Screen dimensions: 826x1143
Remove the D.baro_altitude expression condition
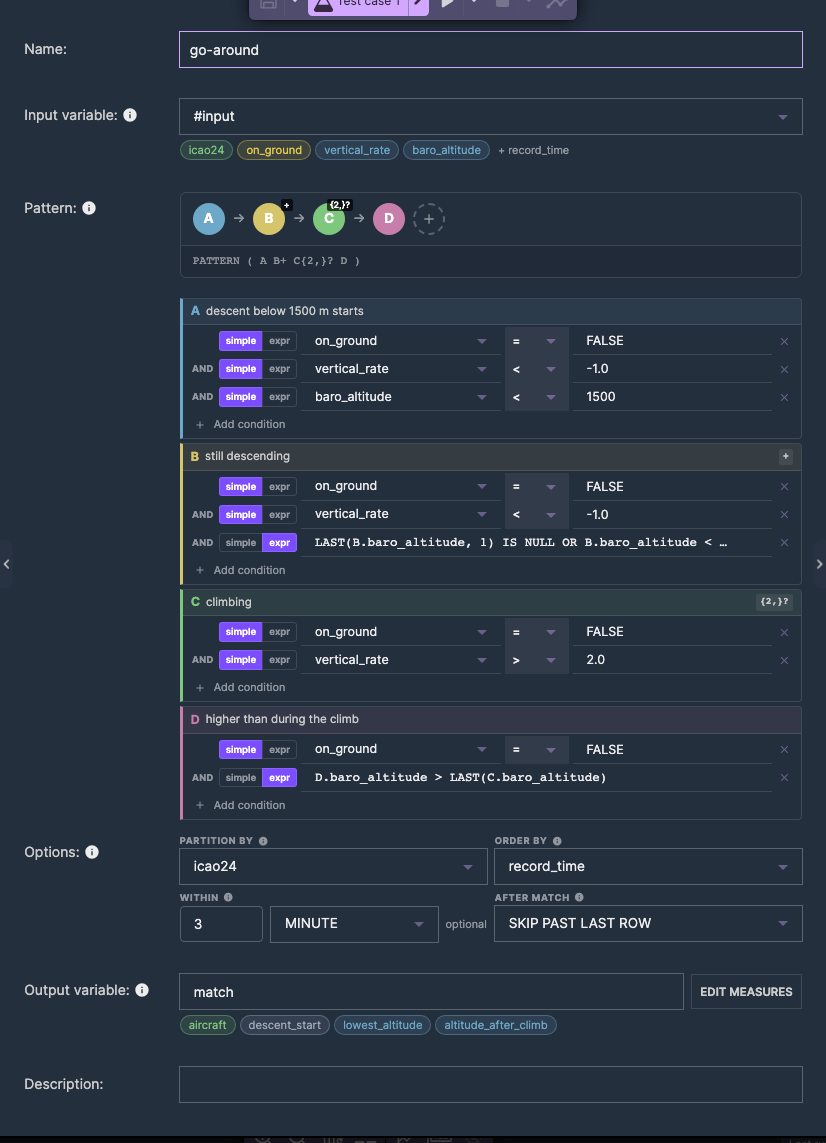point(784,778)
